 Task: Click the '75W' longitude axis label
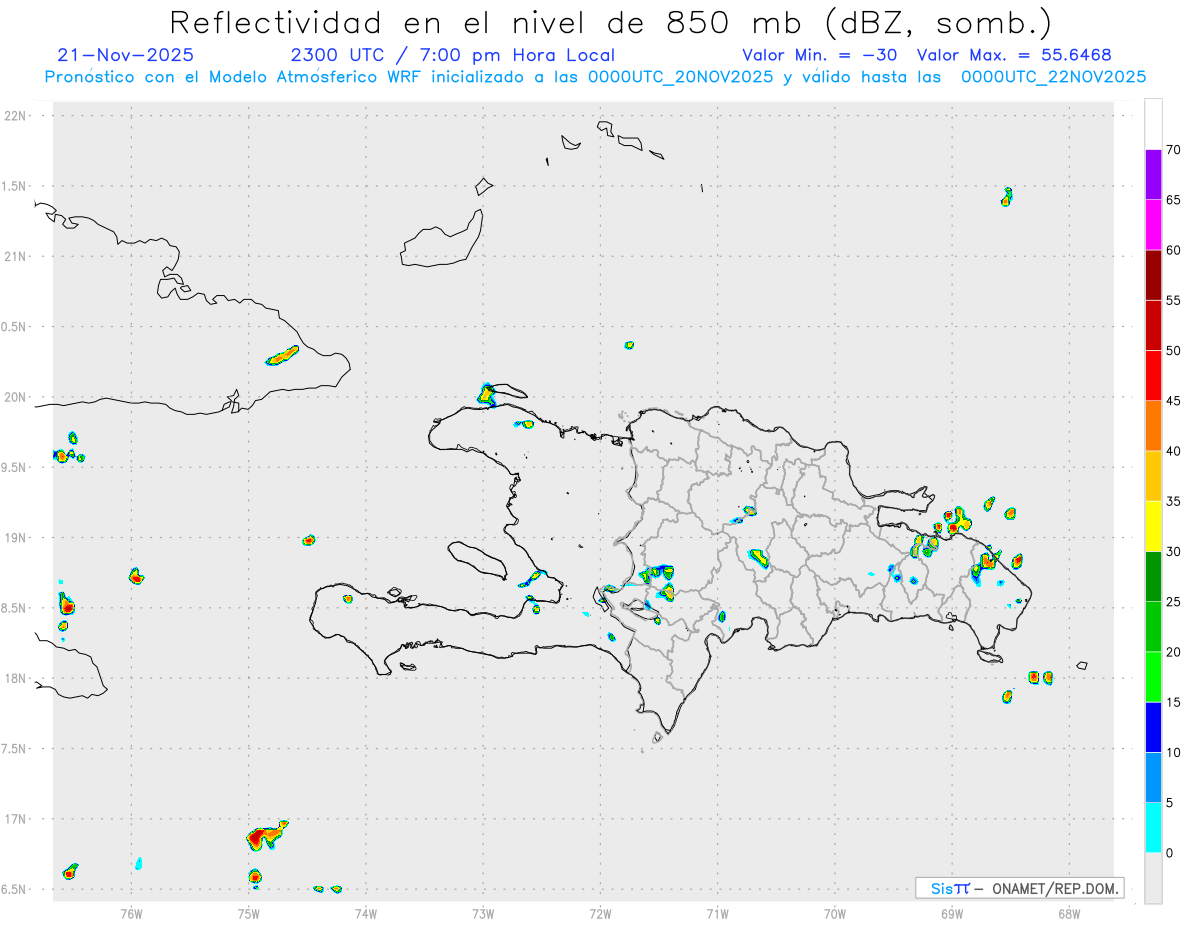click(249, 912)
